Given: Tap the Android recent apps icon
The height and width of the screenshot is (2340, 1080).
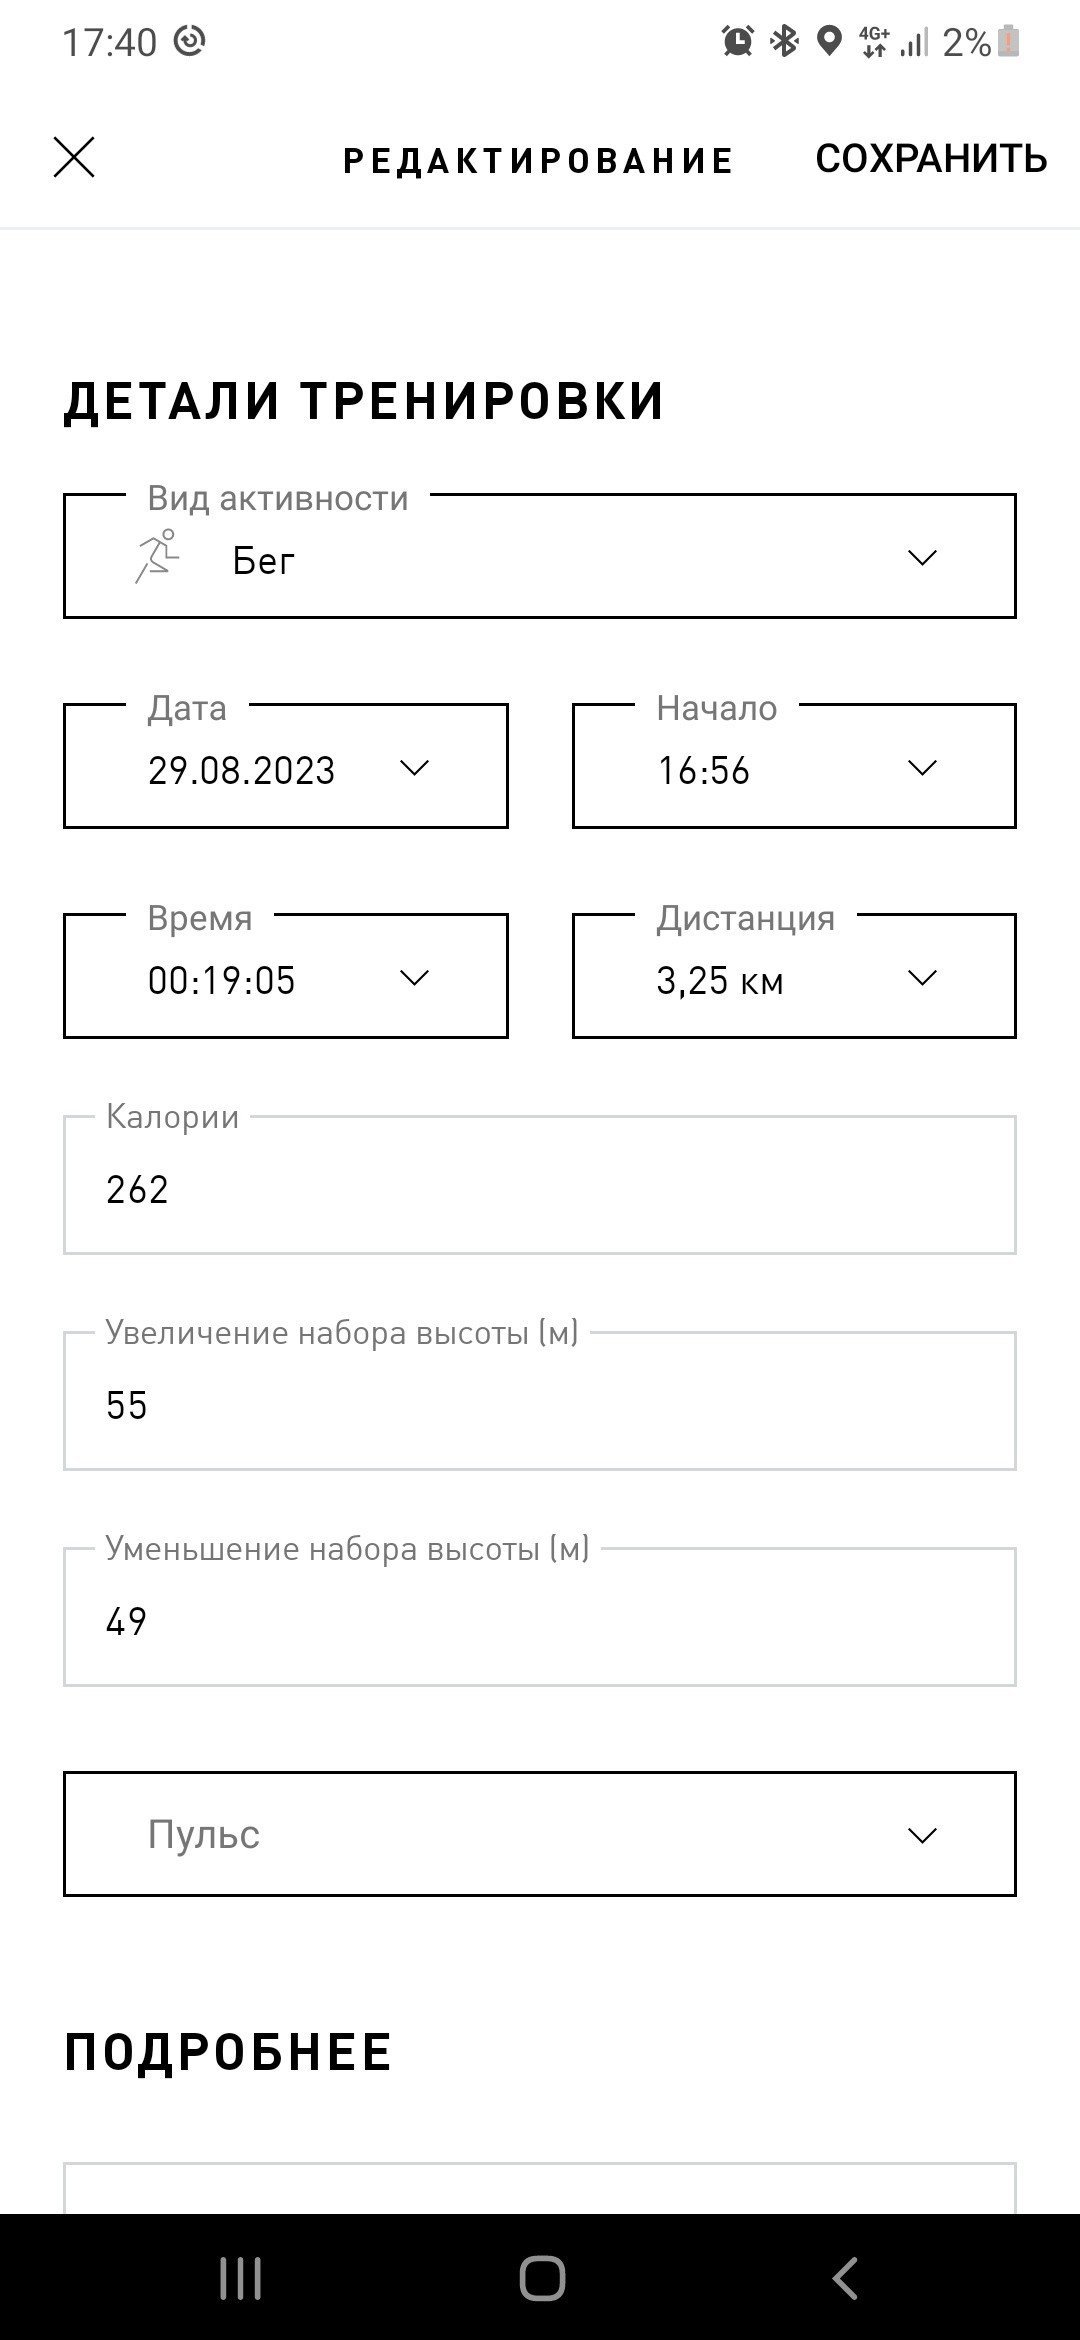Looking at the screenshot, I should click(240, 2278).
